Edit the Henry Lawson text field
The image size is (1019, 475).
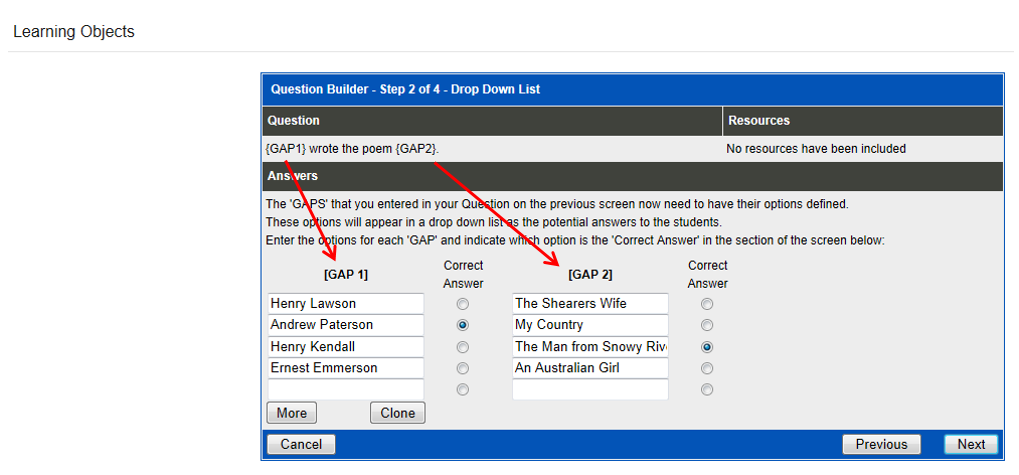pos(345,304)
